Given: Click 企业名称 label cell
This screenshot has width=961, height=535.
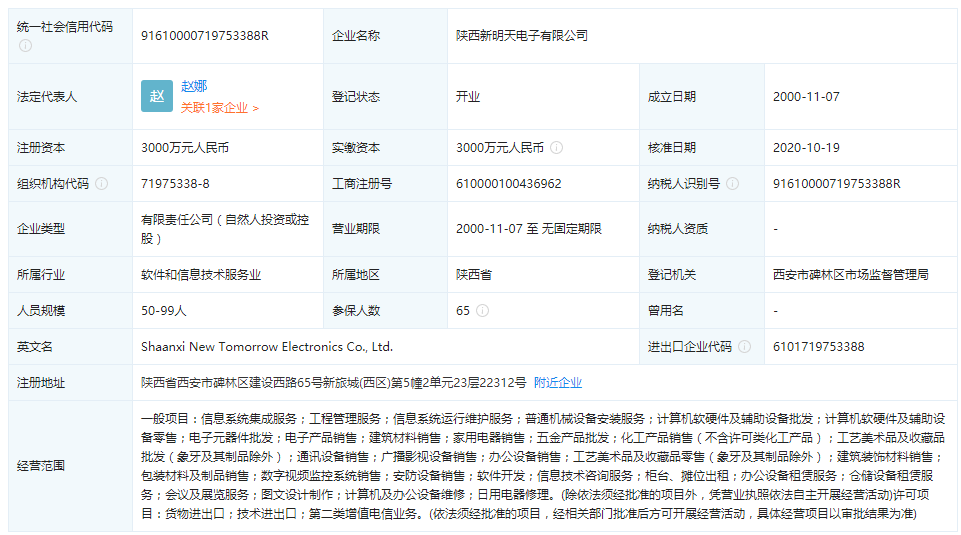Looking at the screenshot, I should (386, 36).
